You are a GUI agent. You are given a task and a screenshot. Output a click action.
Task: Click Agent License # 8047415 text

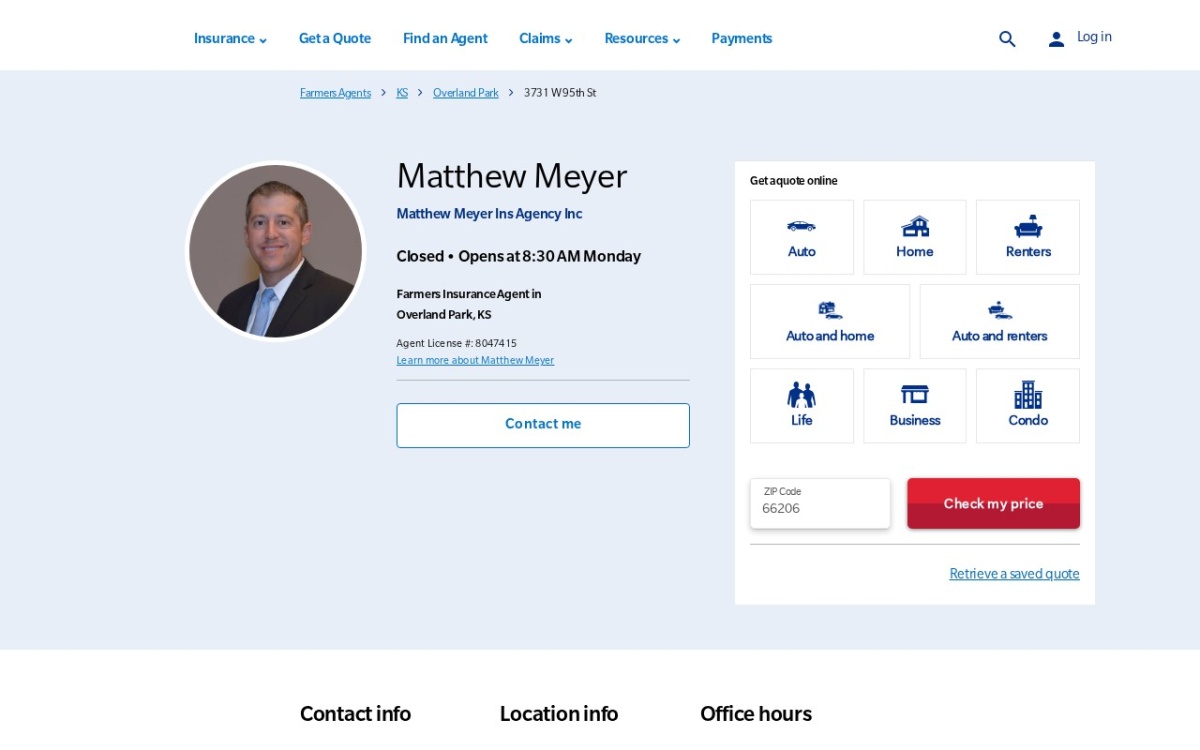pyautogui.click(x=456, y=343)
